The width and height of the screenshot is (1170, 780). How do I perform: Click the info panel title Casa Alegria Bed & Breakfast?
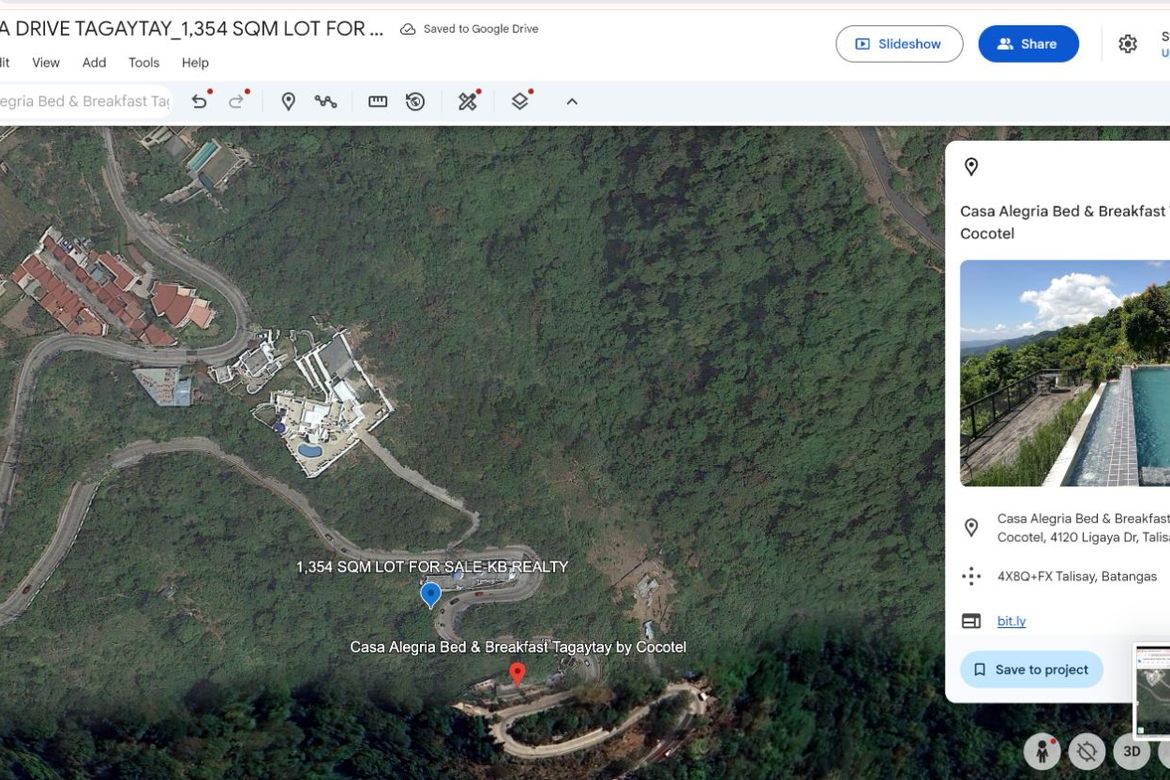coord(1065,222)
